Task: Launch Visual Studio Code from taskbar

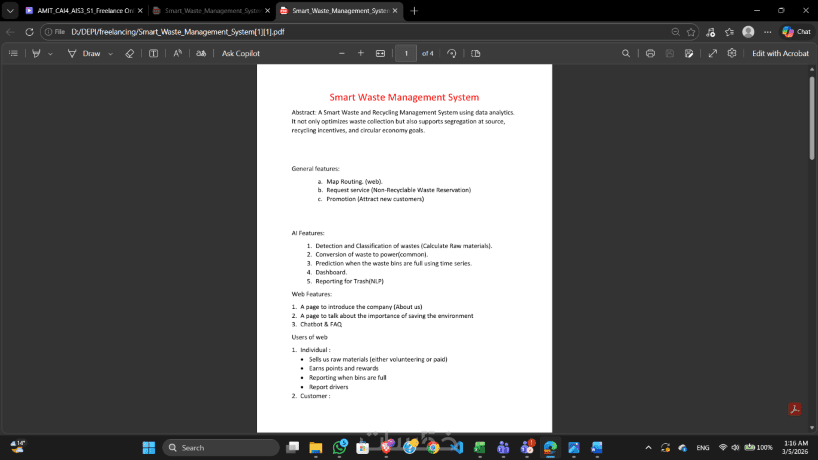Action: point(456,447)
